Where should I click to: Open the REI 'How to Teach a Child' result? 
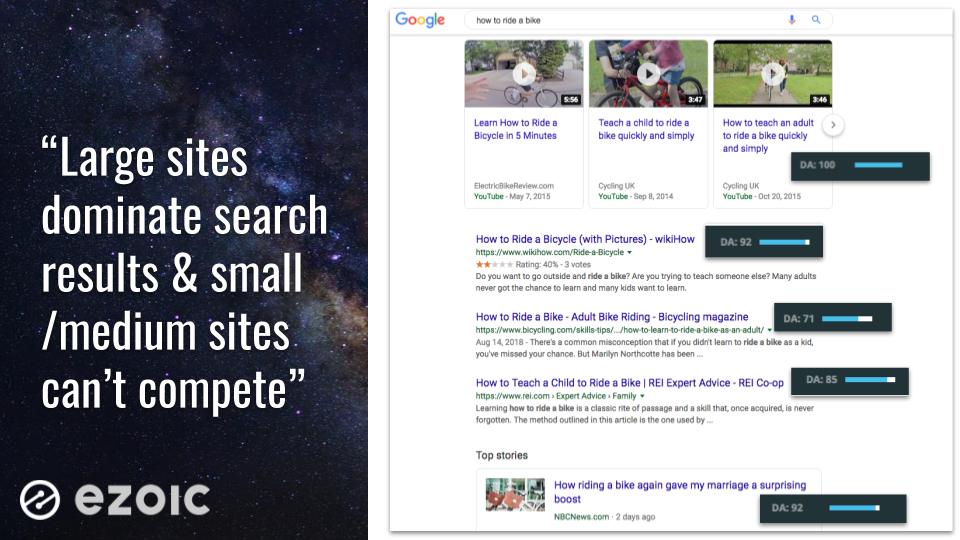629,383
